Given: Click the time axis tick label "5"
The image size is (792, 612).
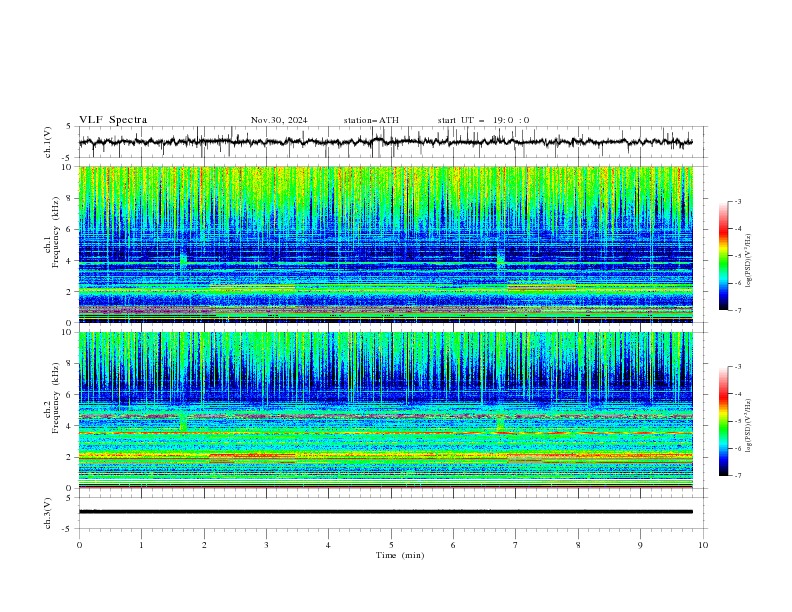Looking at the screenshot, I should [391, 545].
